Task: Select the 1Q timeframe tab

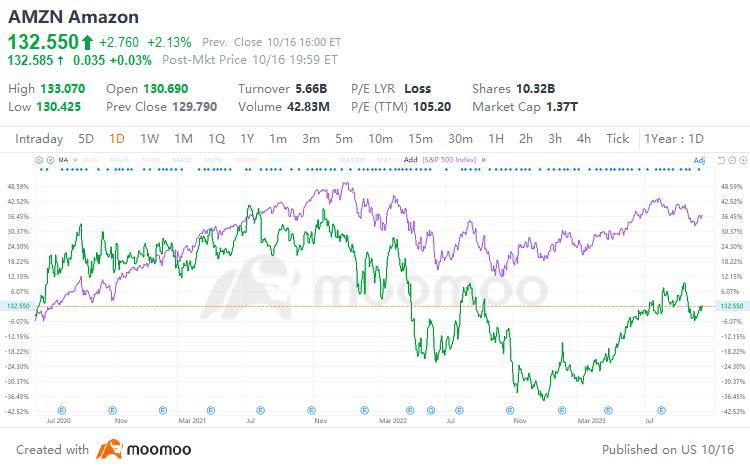Action: coord(216,139)
